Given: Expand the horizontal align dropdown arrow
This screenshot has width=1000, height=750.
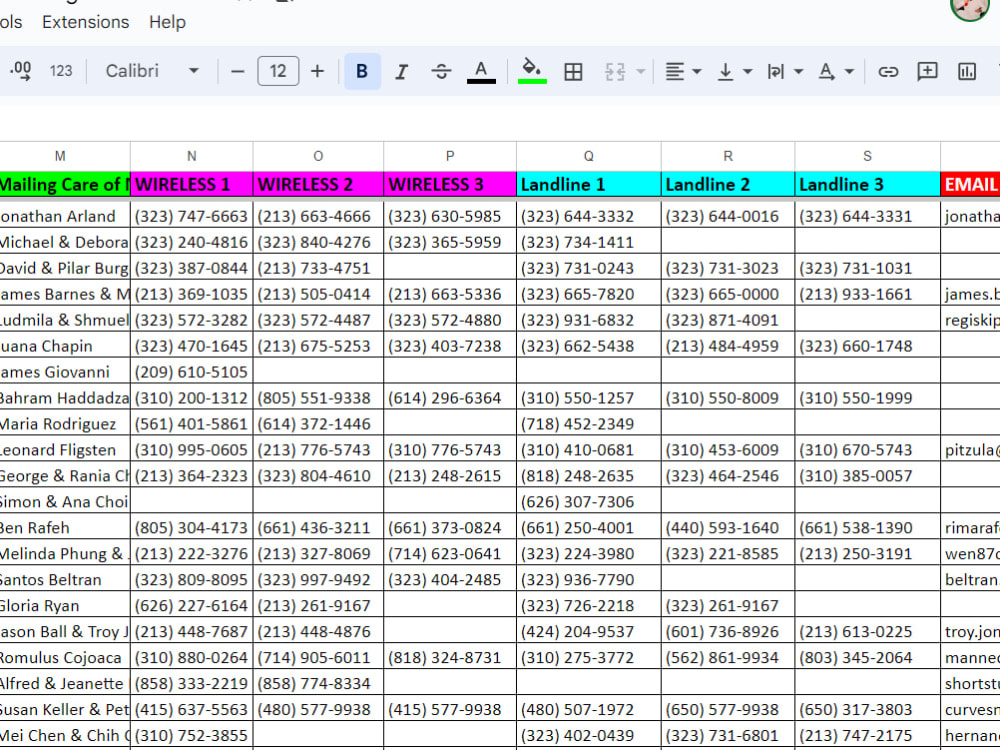Looking at the screenshot, I should pyautogui.click(x=697, y=71).
